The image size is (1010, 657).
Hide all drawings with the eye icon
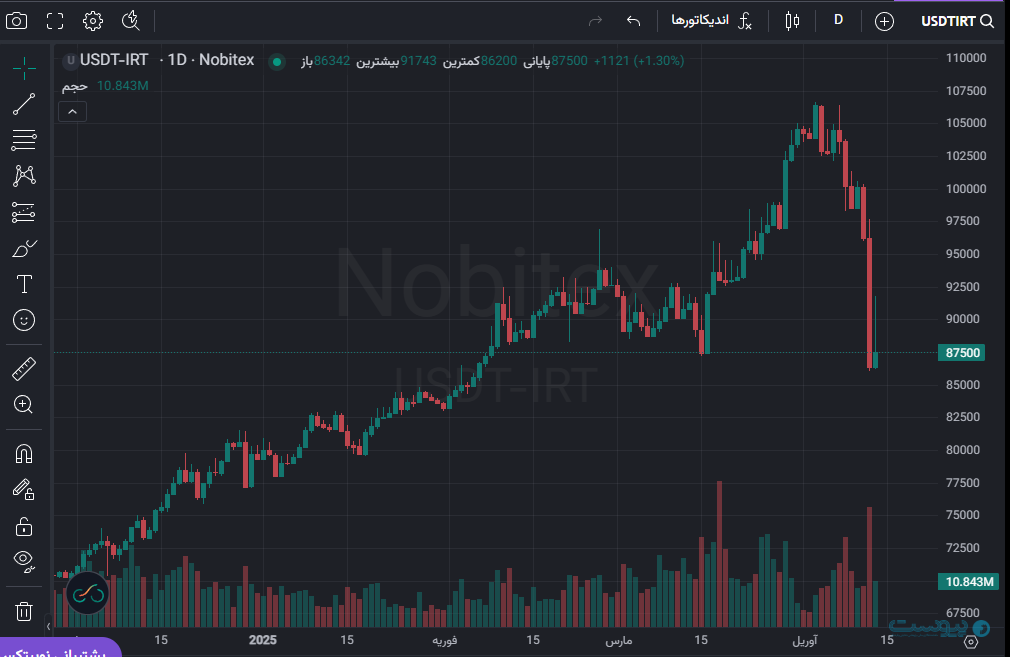pos(24,560)
